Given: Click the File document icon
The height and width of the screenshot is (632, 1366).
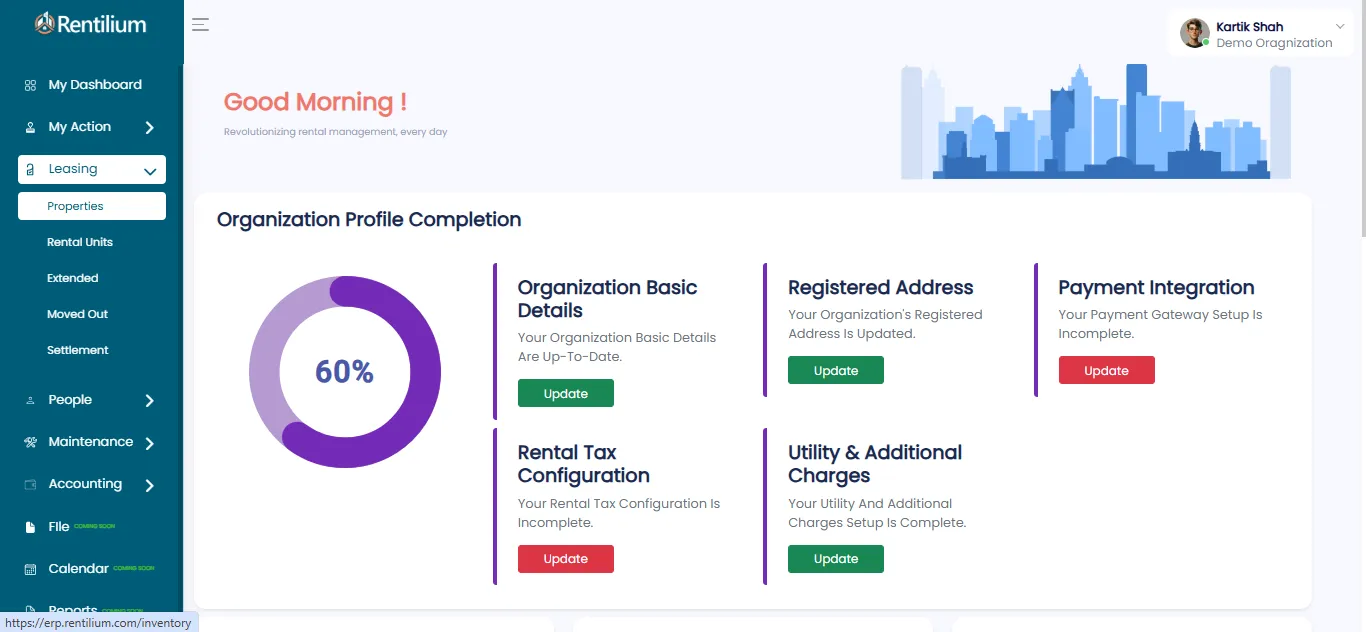Looking at the screenshot, I should (x=30, y=527).
